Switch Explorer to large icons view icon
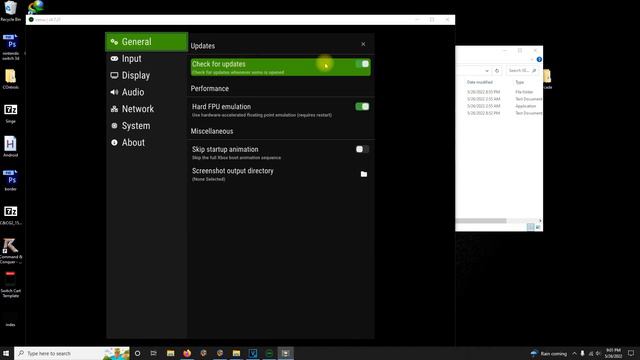Viewport: 640px width, 360px height. (x=538, y=227)
